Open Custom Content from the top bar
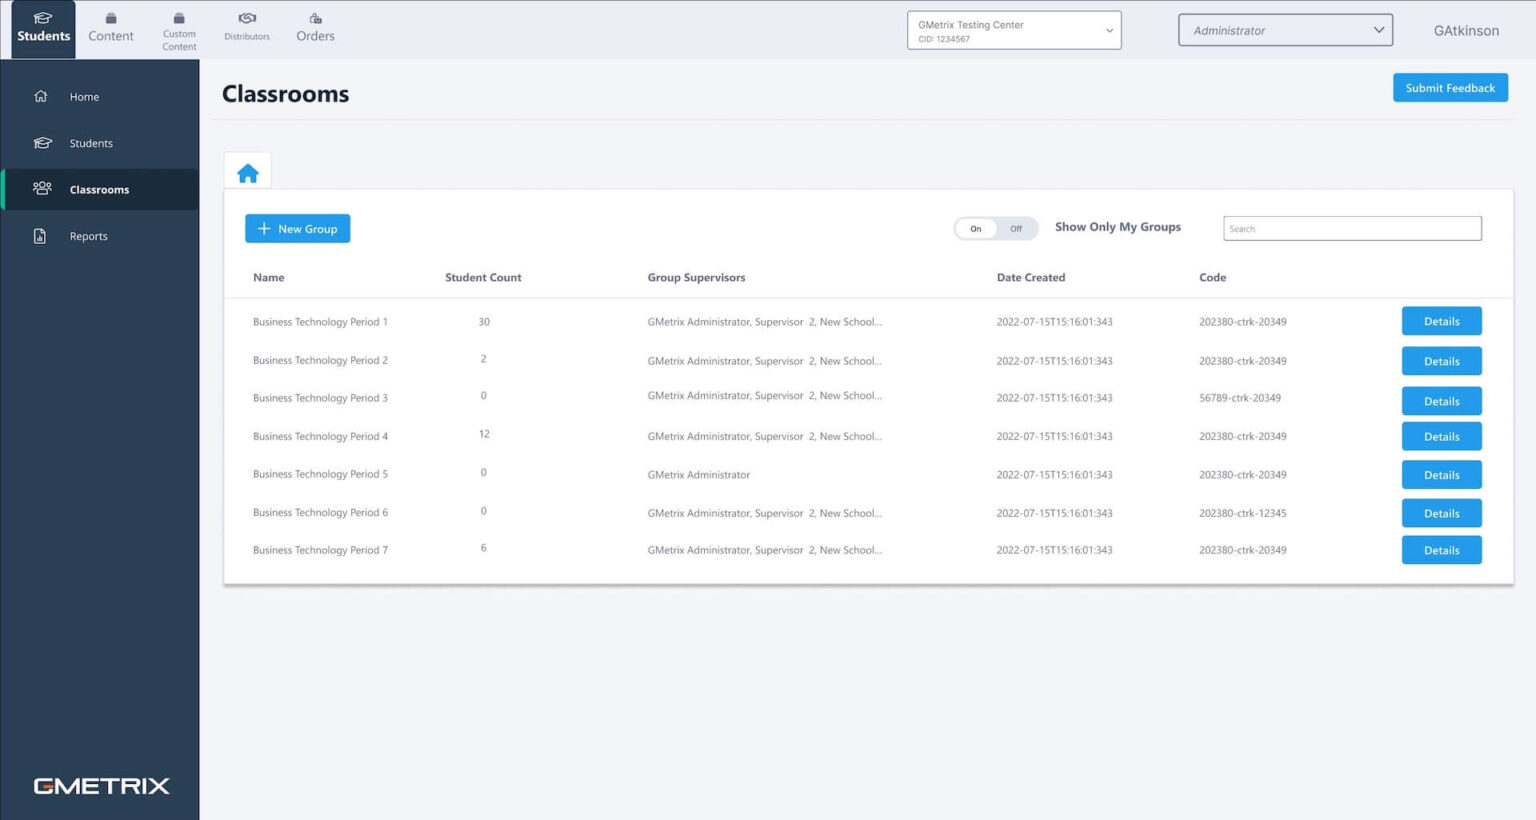The width and height of the screenshot is (1536, 820). (178, 28)
